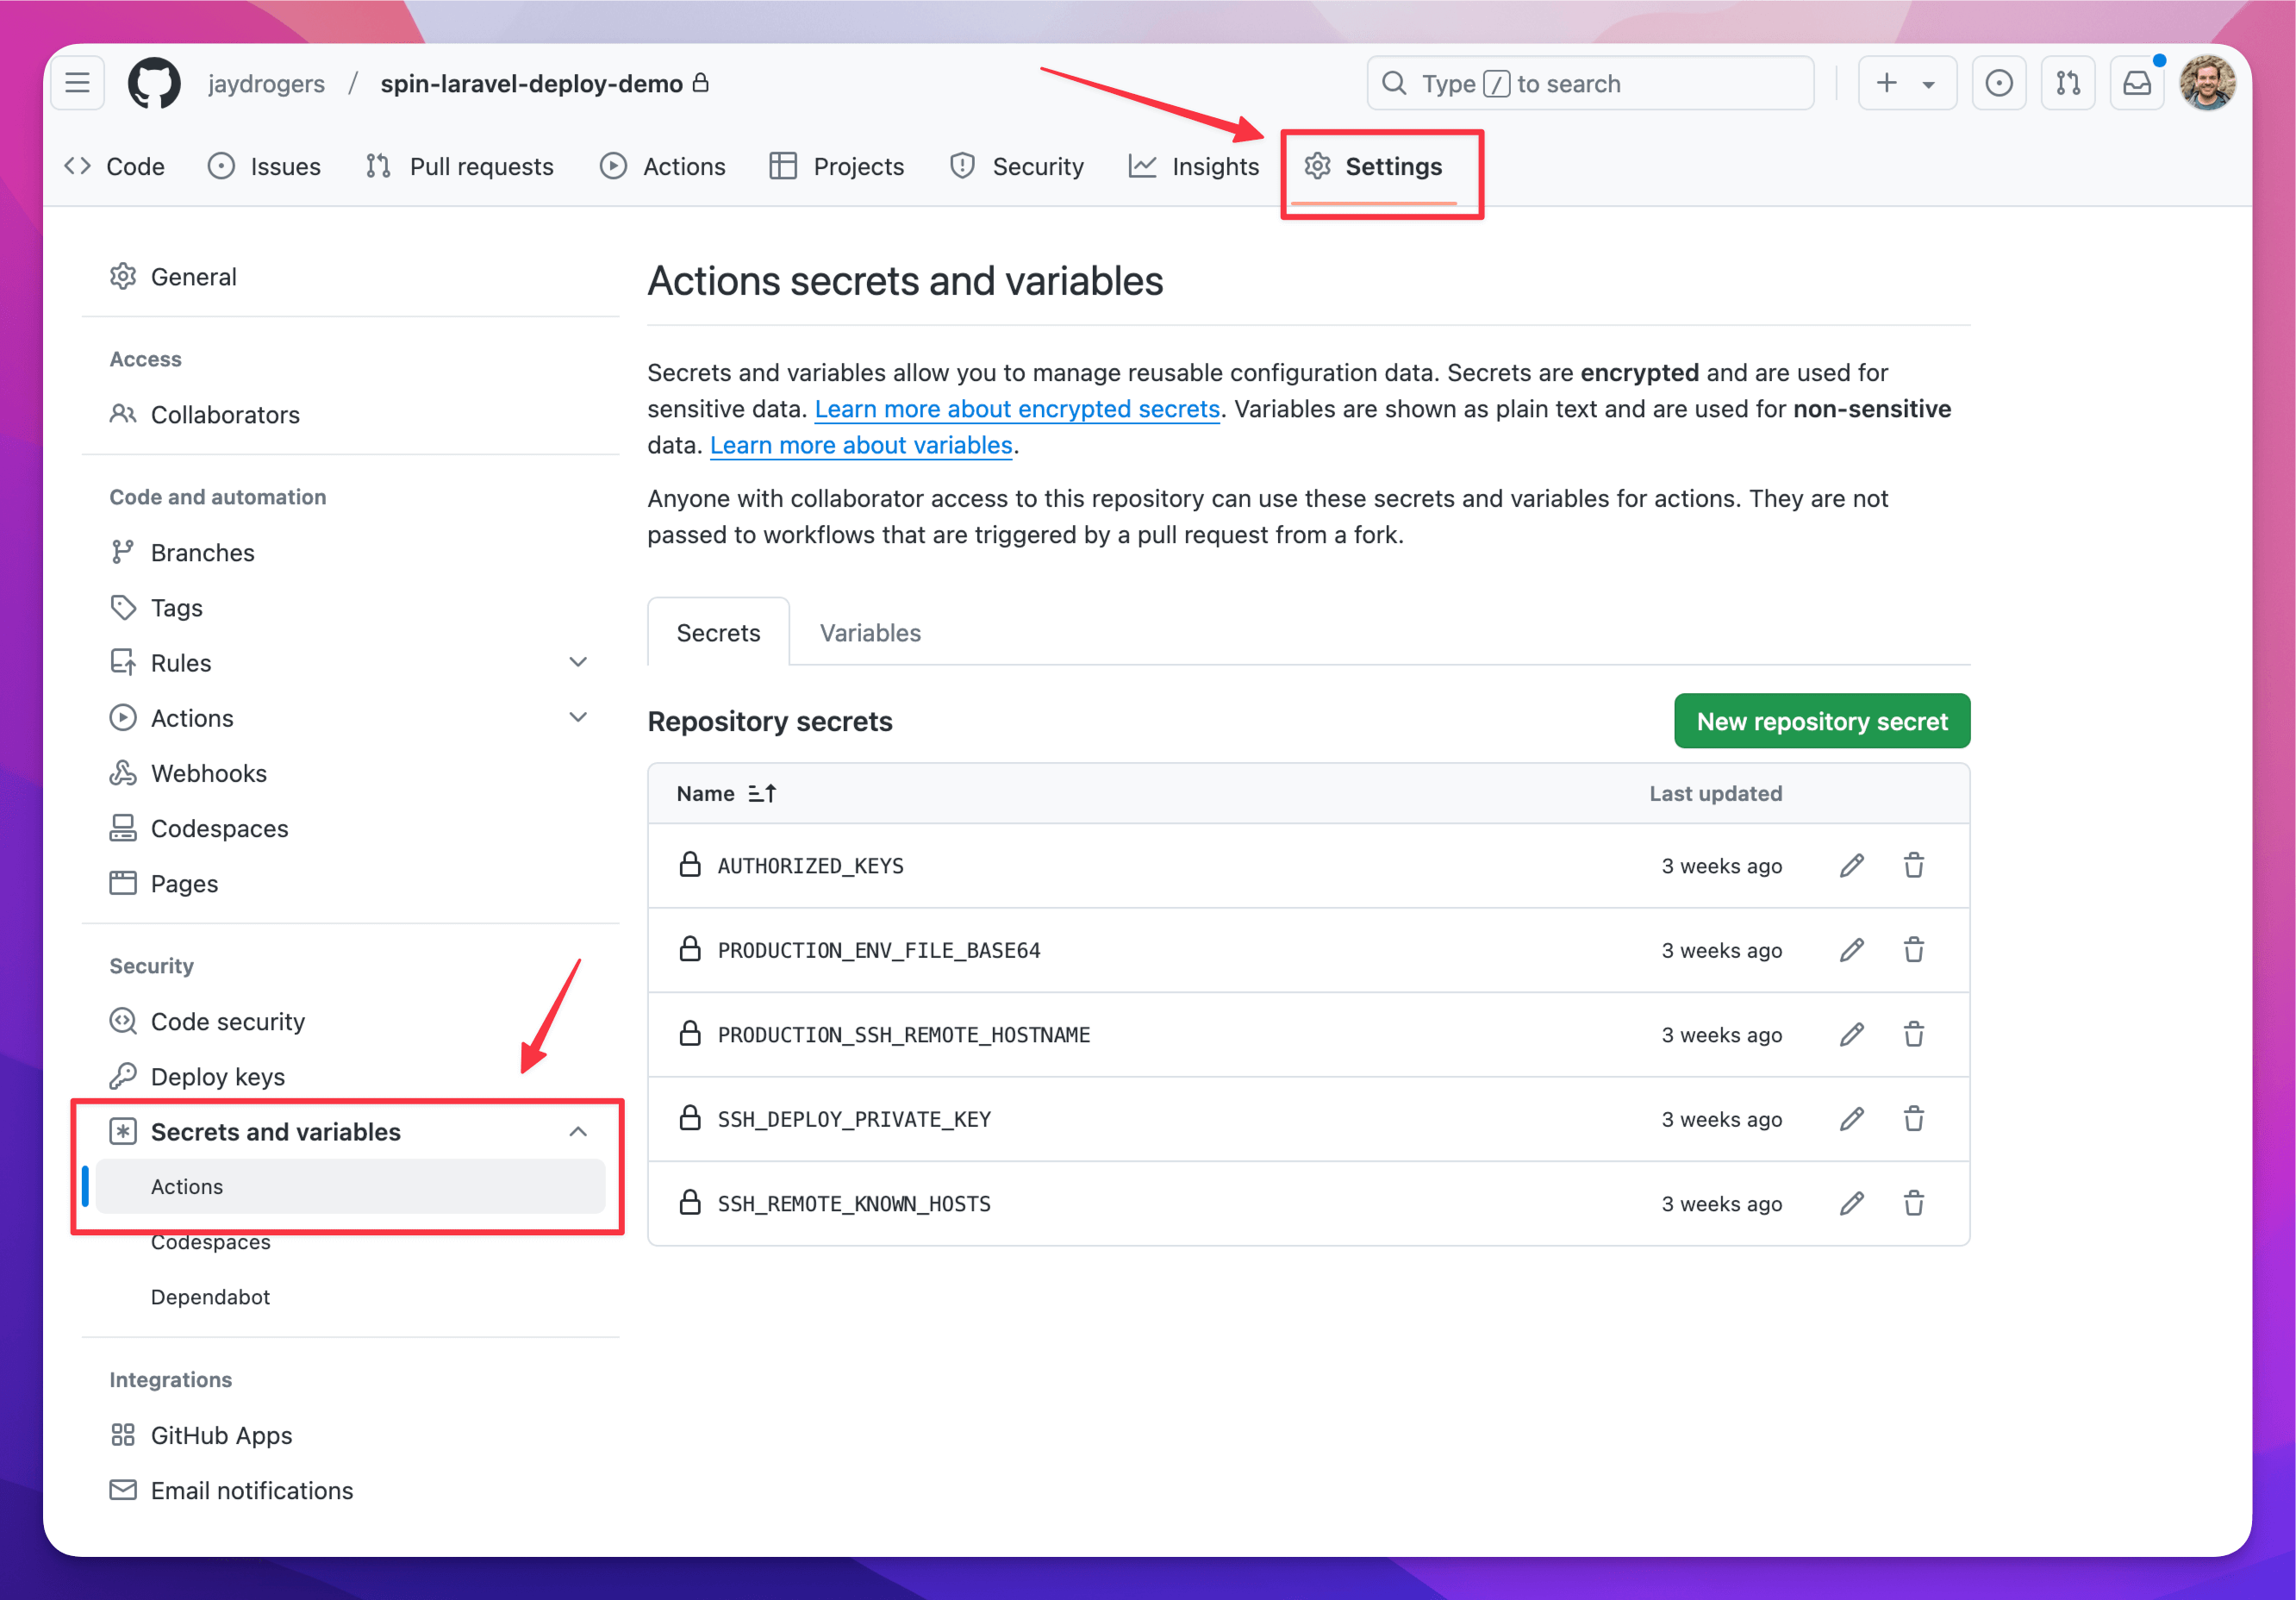
Task: Expand the Actions sidebar section chevron
Action: point(578,718)
